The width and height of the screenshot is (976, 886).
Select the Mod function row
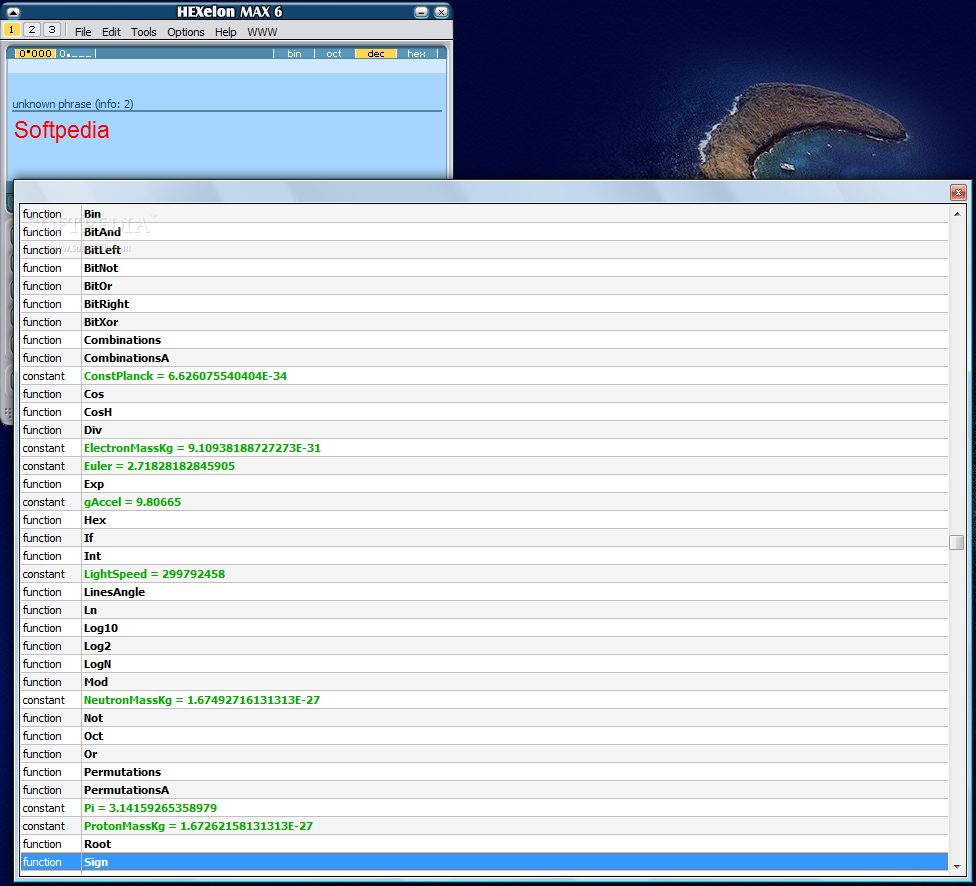(484, 682)
